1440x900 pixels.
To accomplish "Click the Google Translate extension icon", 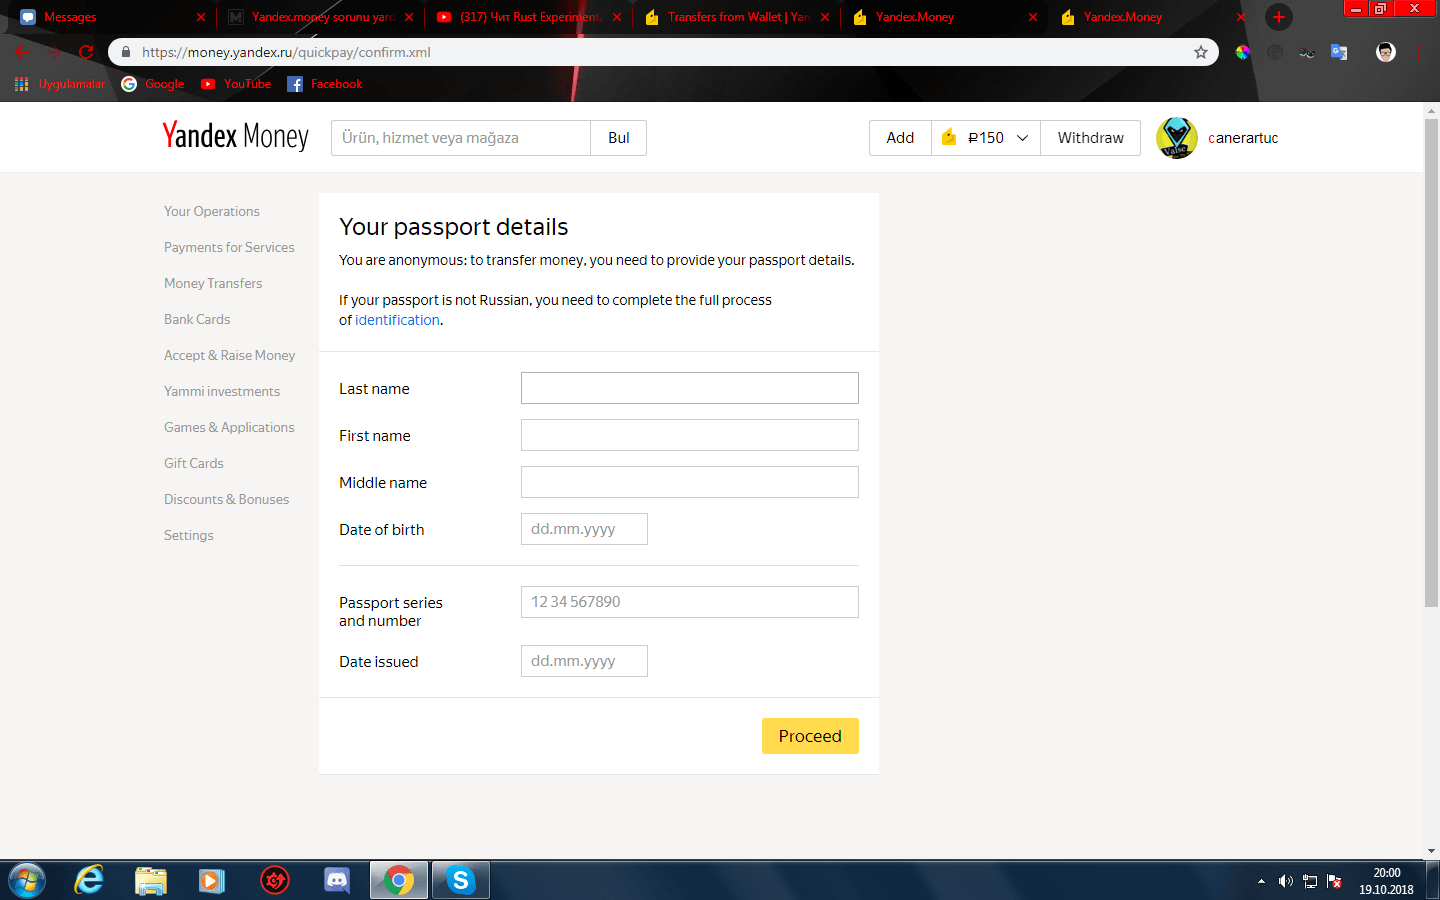I will pyautogui.click(x=1339, y=52).
